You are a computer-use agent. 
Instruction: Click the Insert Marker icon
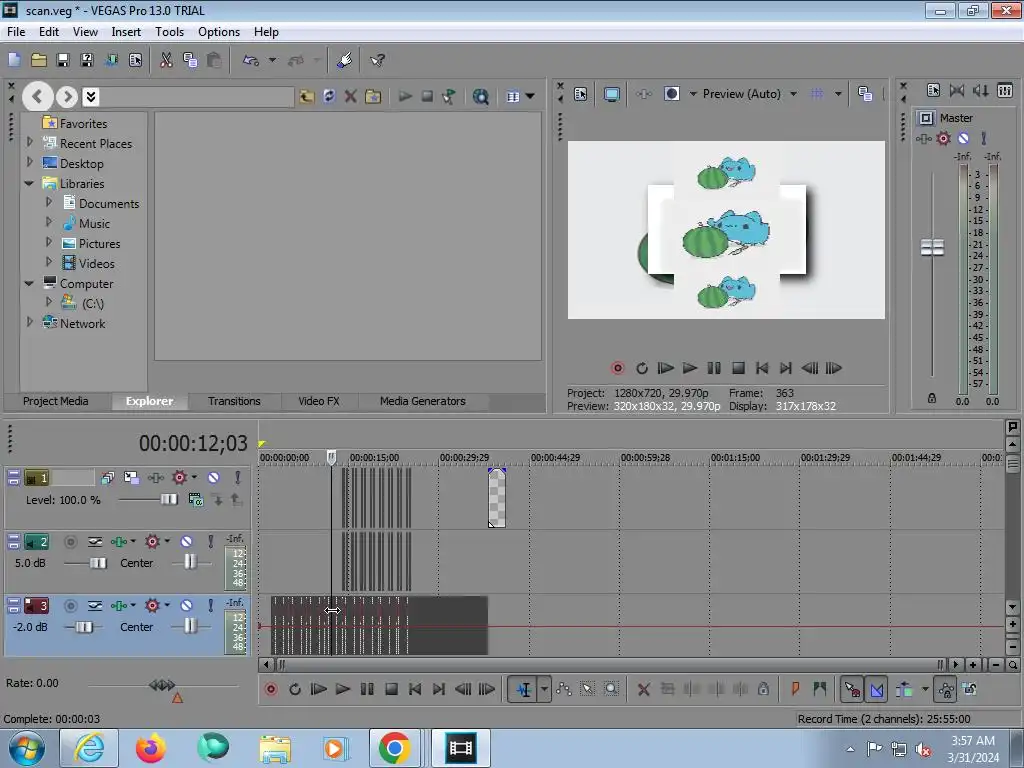click(x=795, y=689)
